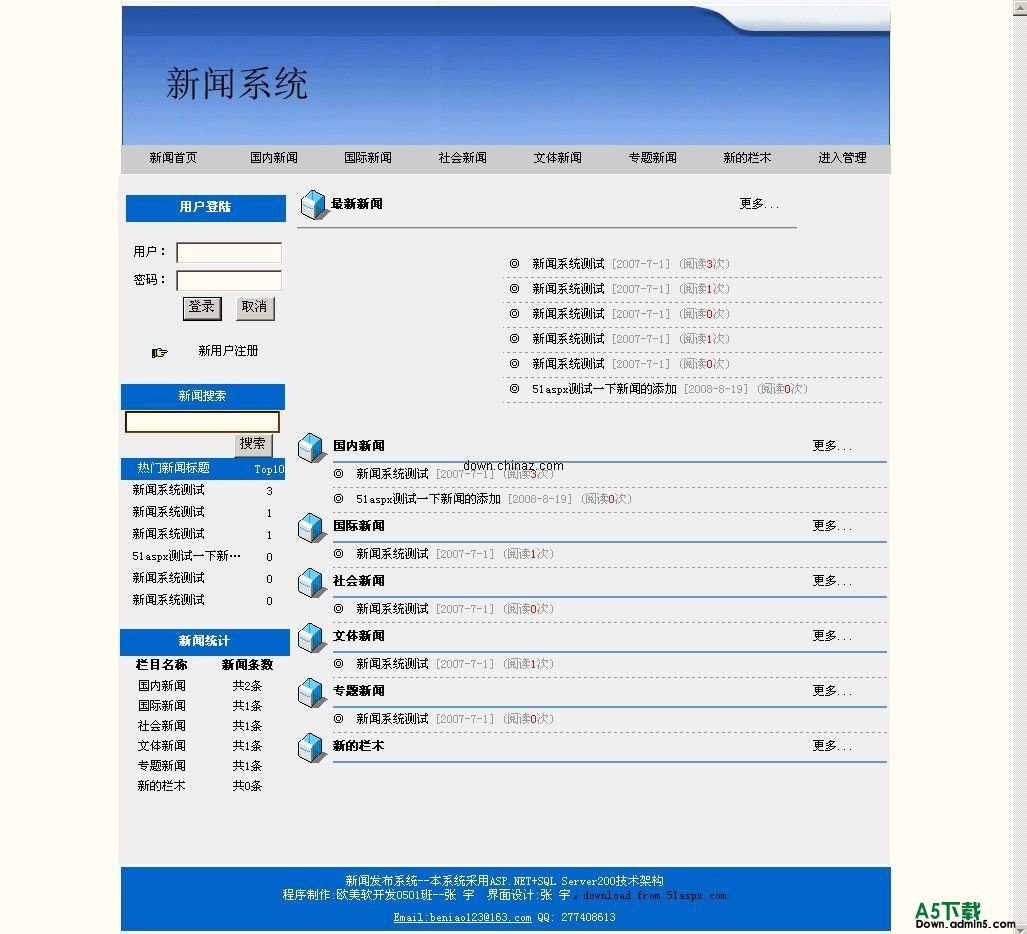This screenshot has width=1027, height=934.
Task: Click the 共2条 count in 新闻统计
Action: pos(247,686)
